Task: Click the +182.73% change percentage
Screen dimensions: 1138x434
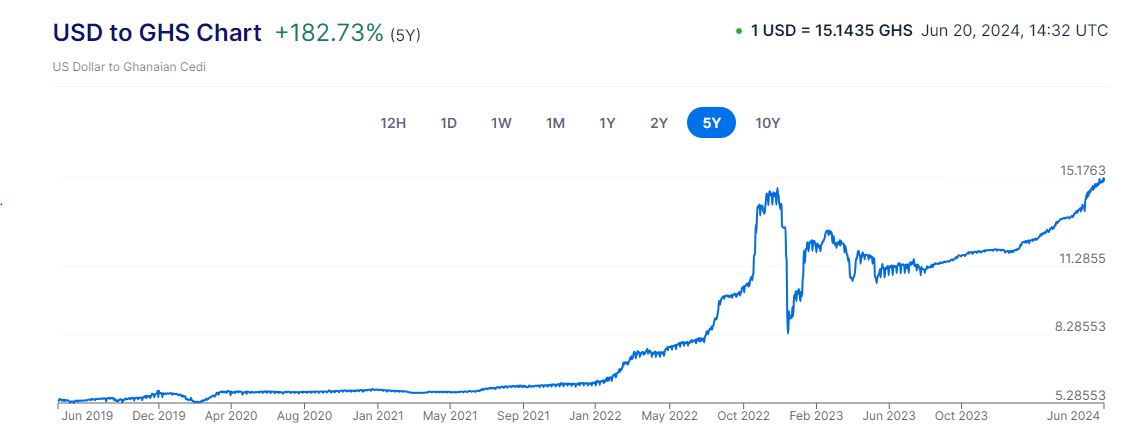Action: point(329,32)
